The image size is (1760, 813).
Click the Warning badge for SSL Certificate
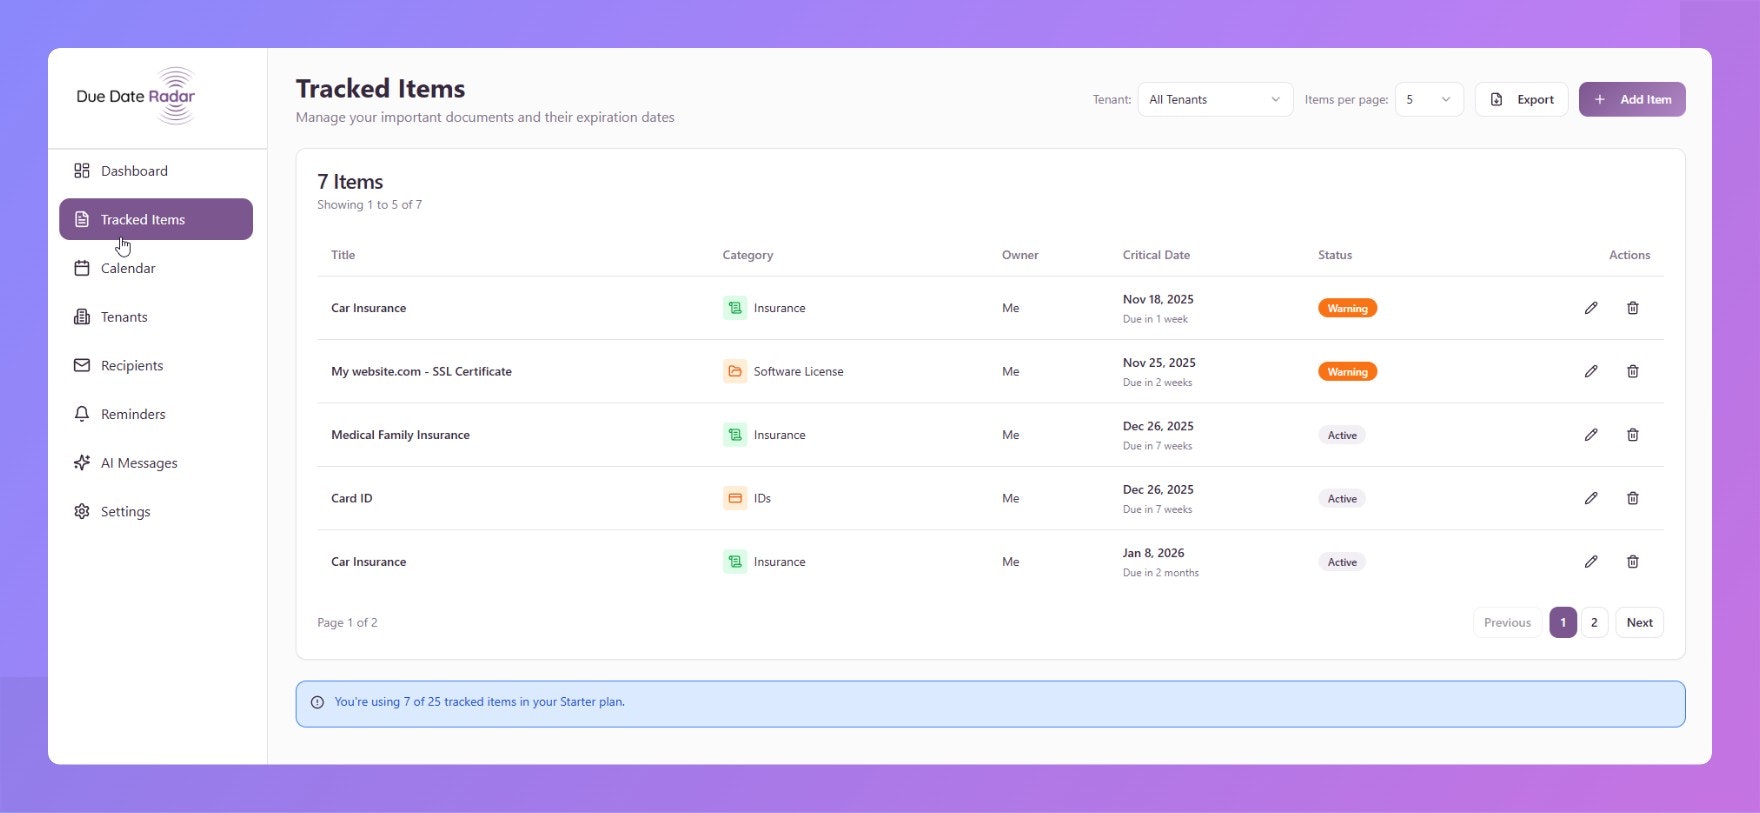[x=1347, y=371]
